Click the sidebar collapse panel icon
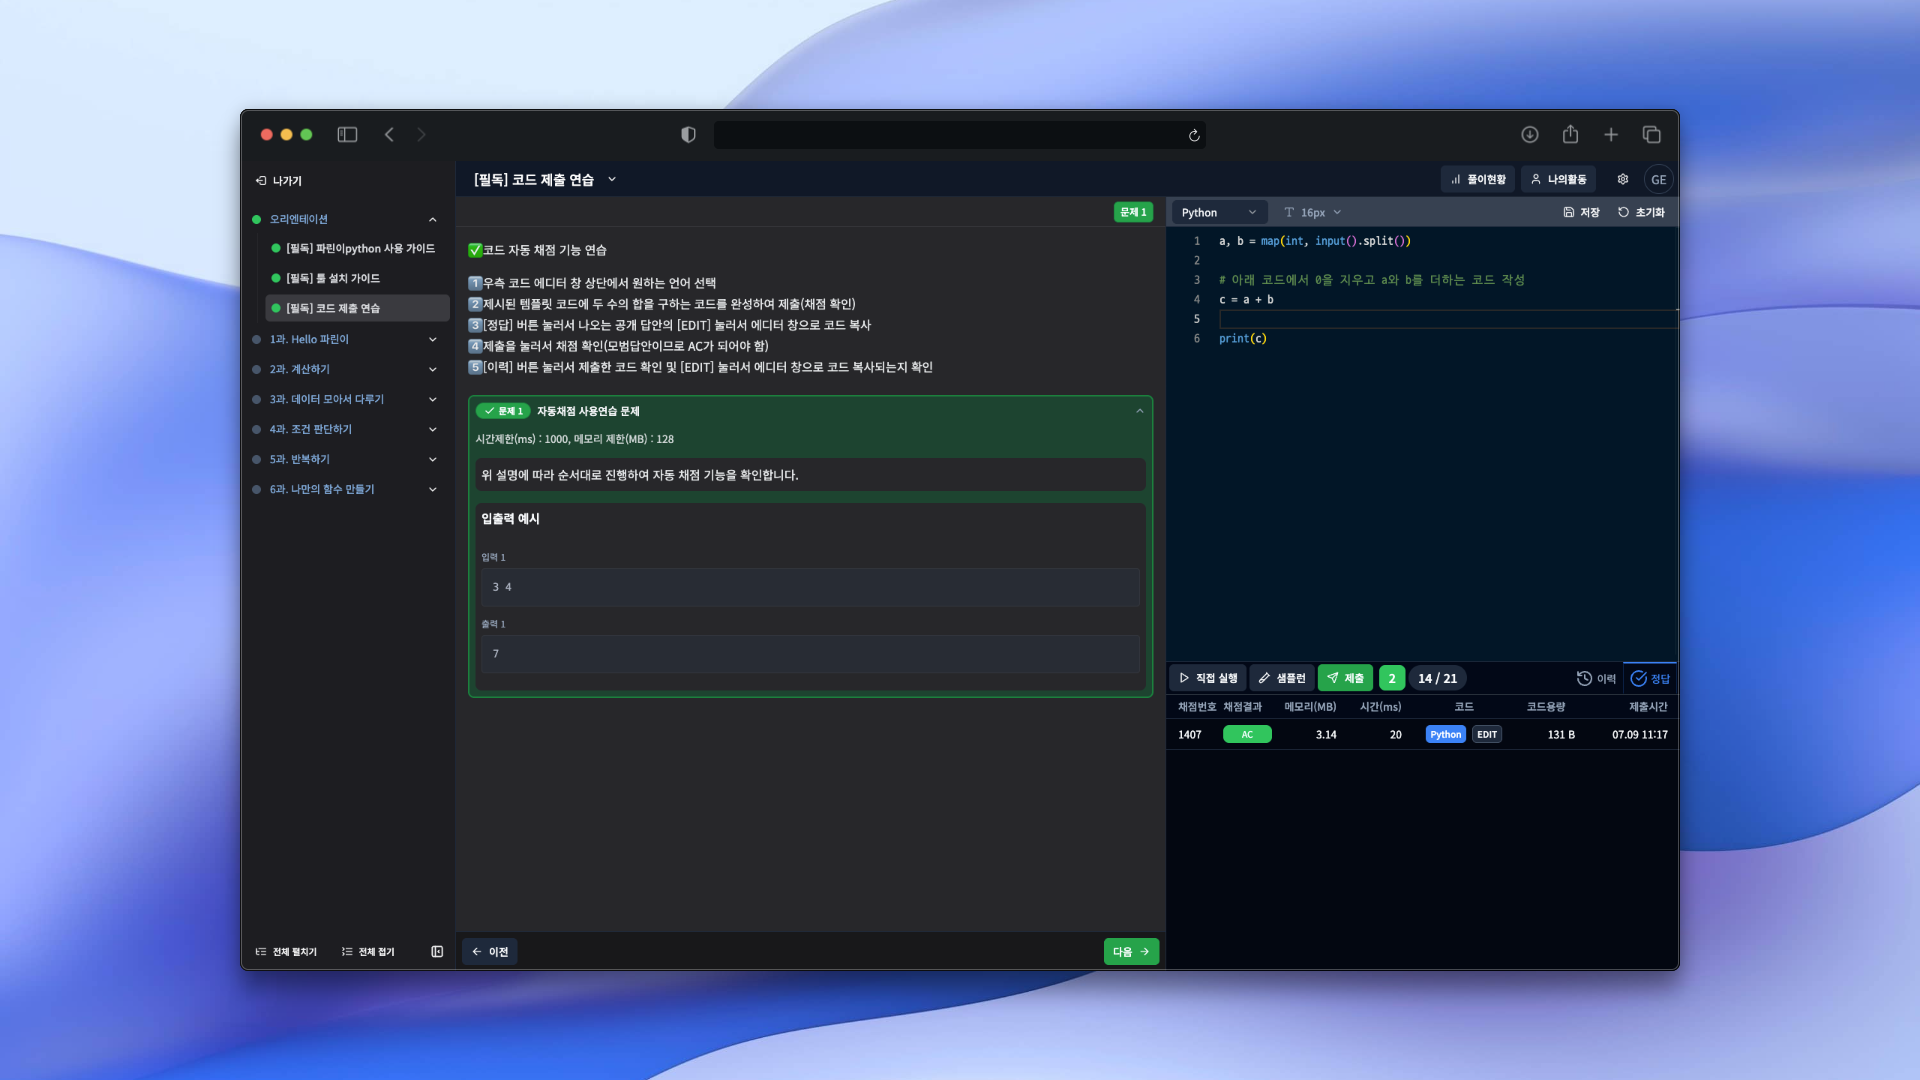 click(x=437, y=951)
